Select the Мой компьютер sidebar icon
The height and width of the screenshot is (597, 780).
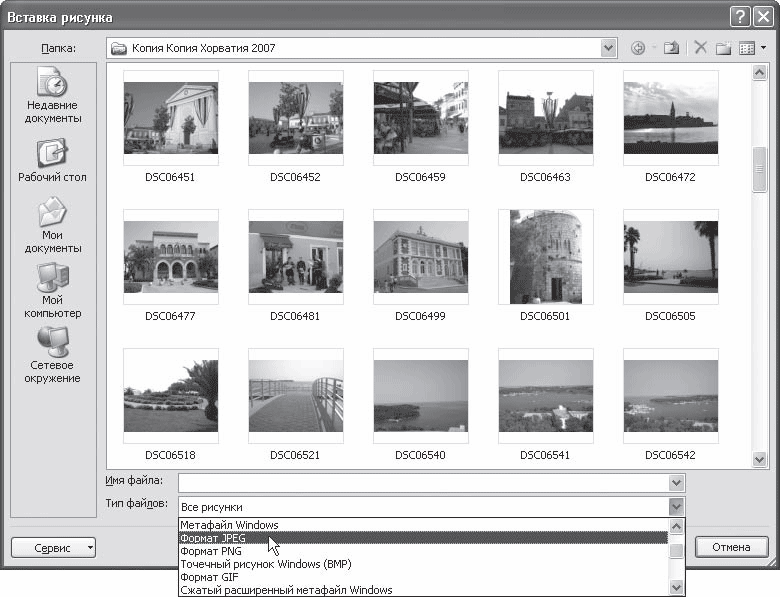click(x=53, y=291)
